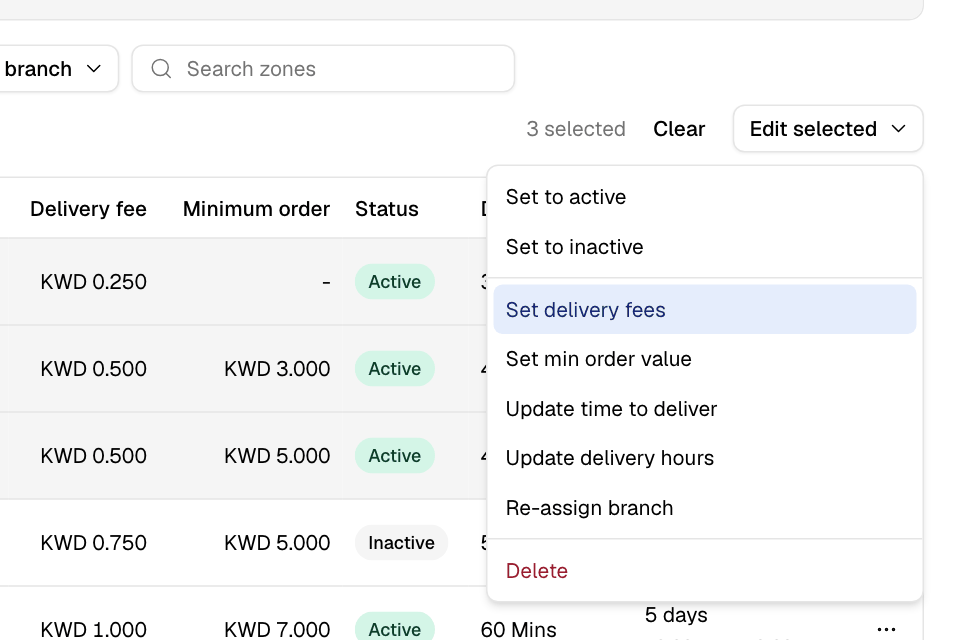Click the KWD 3.000 minimum order cell
The height and width of the screenshot is (640, 960).
277,369
